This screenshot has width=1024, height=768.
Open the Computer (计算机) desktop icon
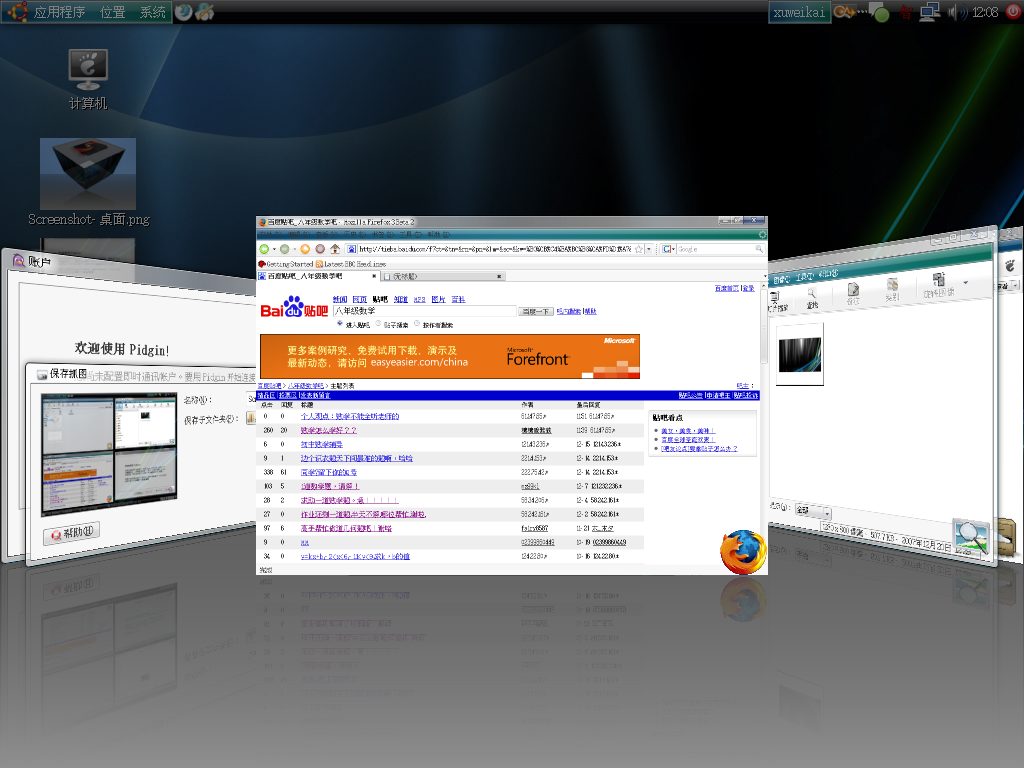[x=88, y=79]
